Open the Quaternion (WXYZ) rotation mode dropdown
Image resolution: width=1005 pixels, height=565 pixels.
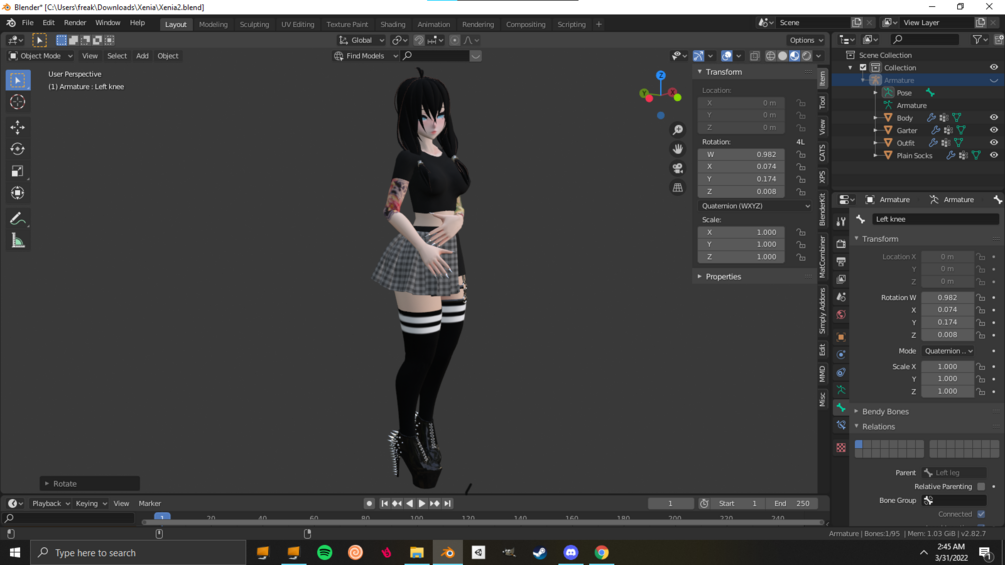click(755, 206)
